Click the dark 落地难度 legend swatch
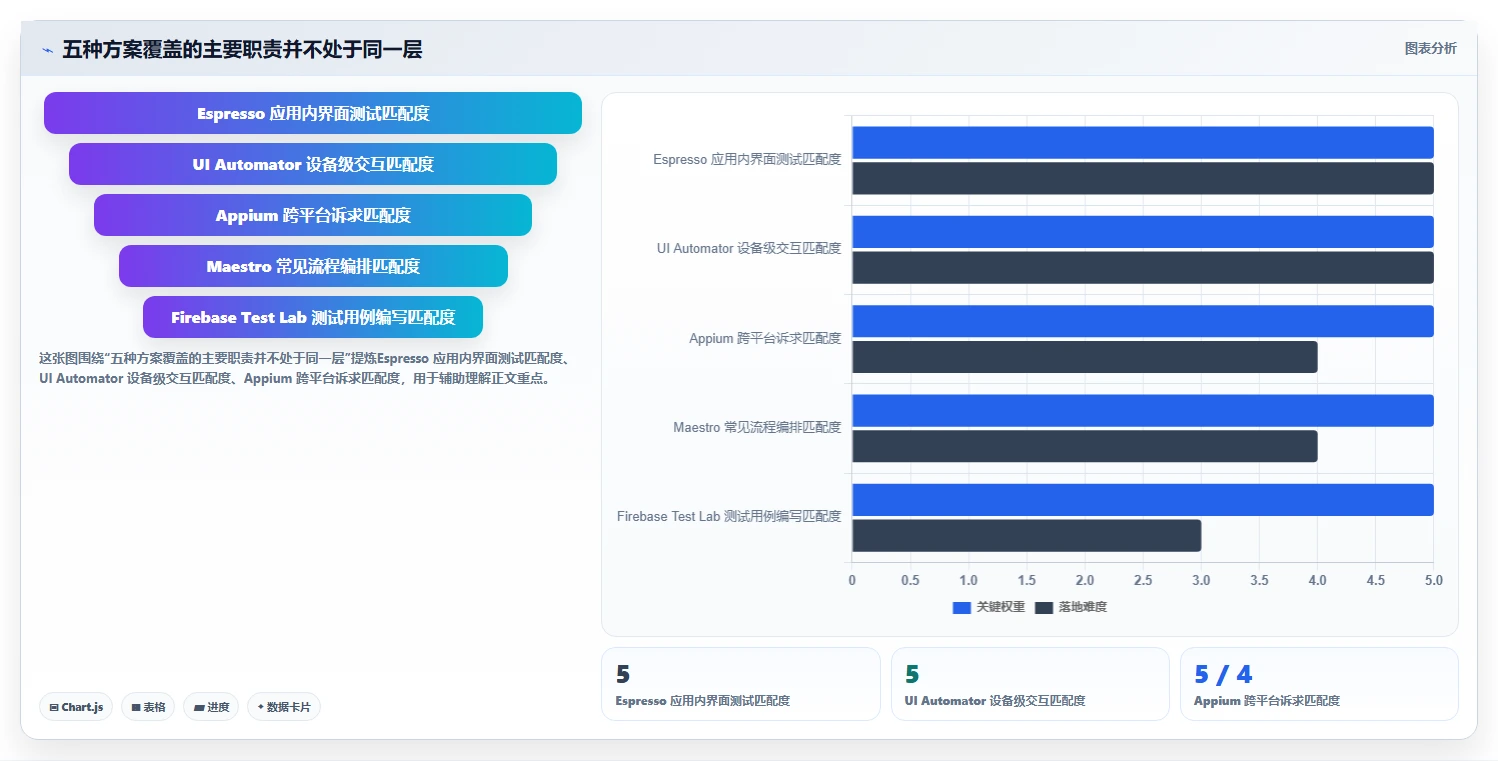Screen dimensions: 1498x761 pos(1044,608)
